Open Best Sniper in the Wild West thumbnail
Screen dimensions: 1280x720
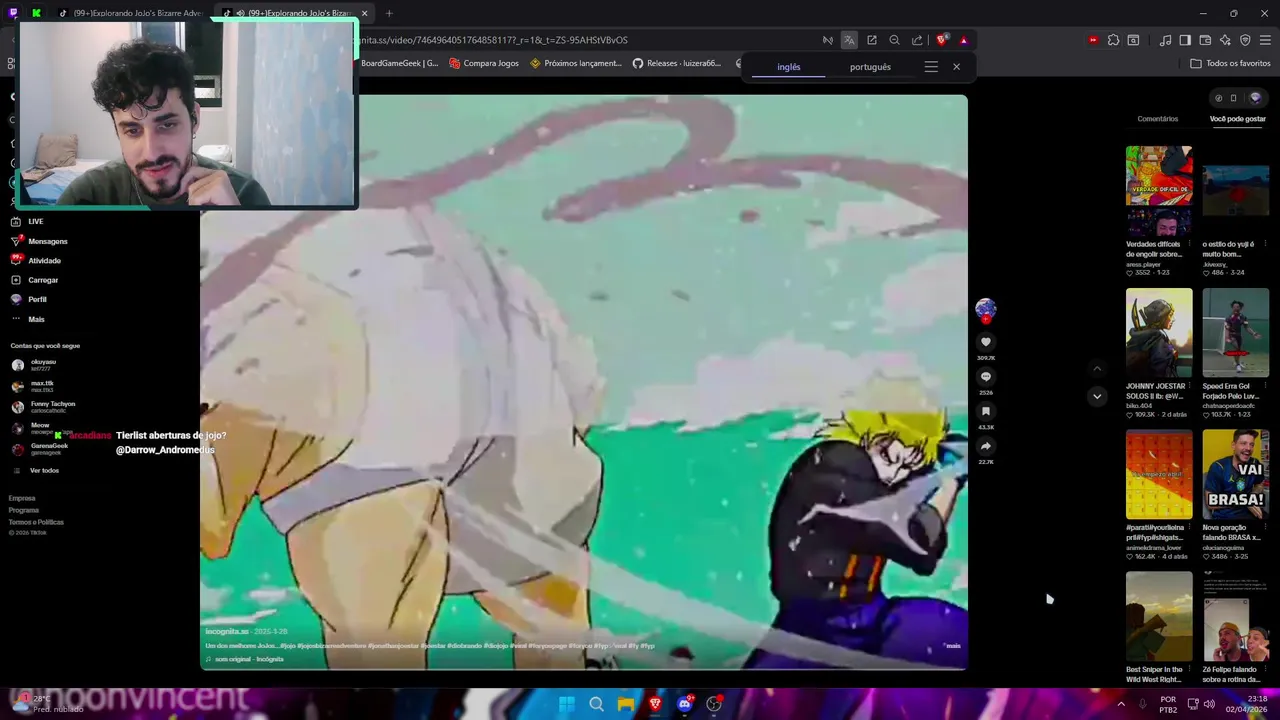pos(1159,616)
